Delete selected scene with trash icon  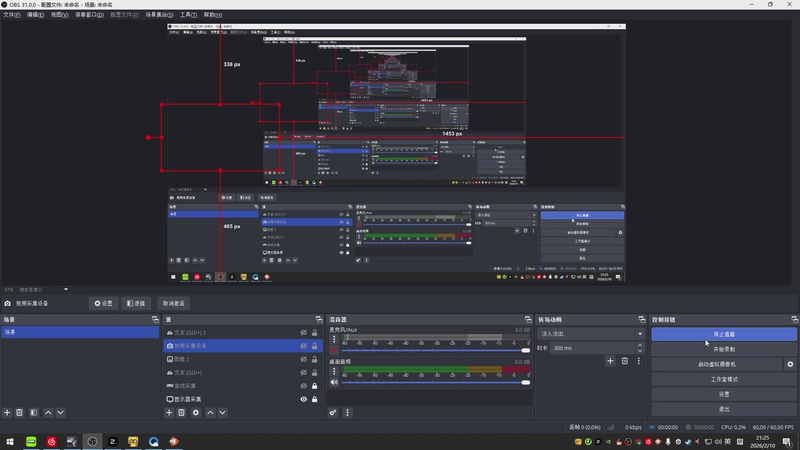click(x=19, y=412)
